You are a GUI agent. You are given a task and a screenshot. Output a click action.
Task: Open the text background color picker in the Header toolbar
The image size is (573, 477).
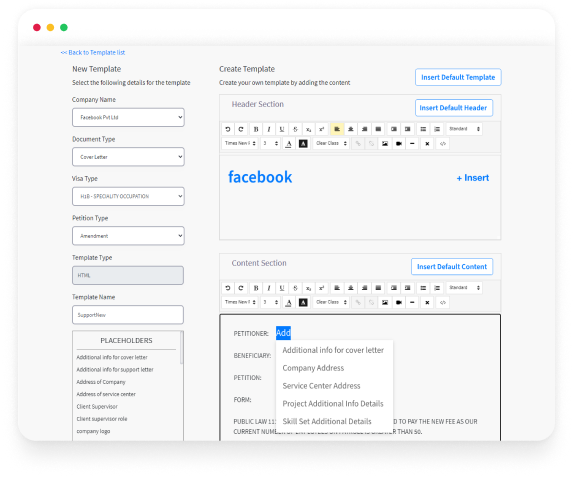tap(303, 144)
